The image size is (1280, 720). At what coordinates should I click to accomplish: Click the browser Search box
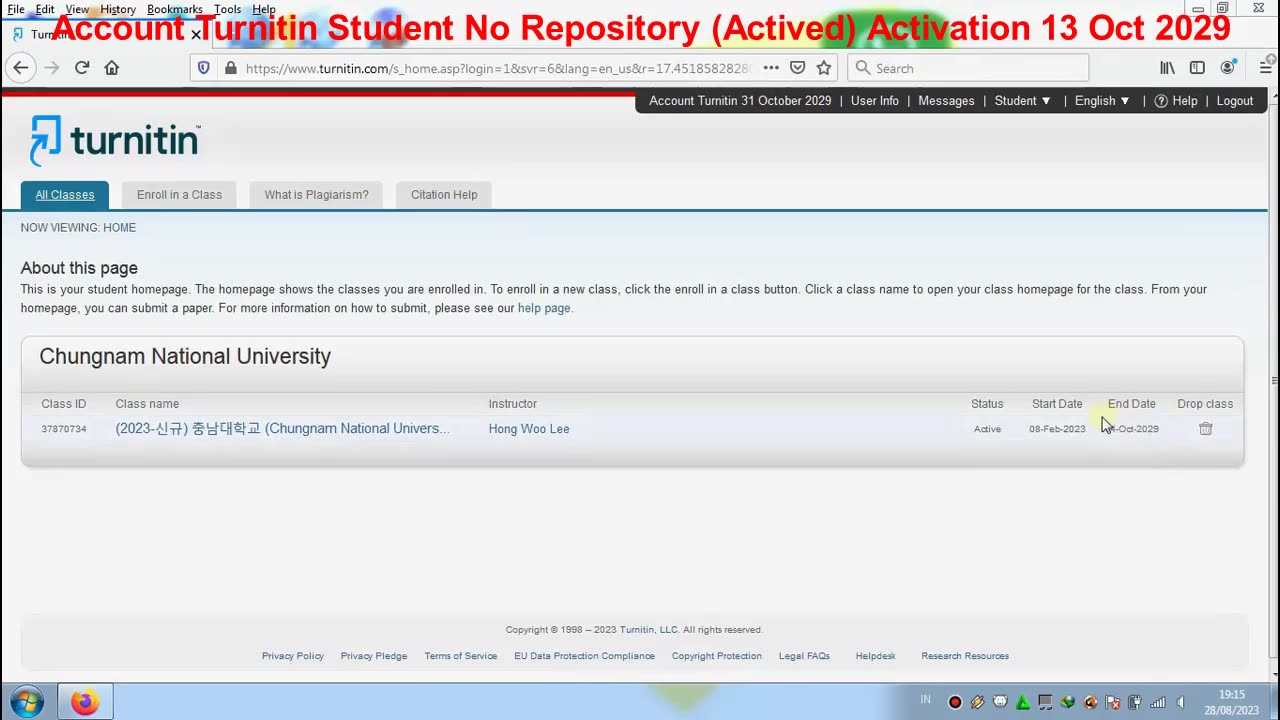pos(968,68)
